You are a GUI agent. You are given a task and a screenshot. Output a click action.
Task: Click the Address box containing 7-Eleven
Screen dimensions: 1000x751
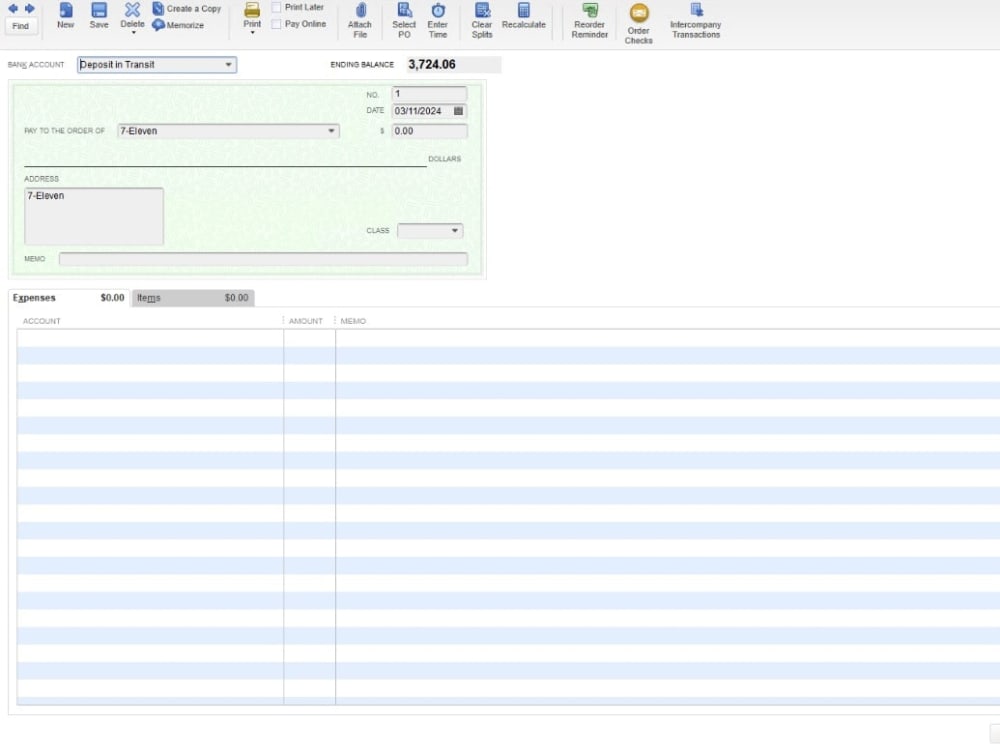94,216
